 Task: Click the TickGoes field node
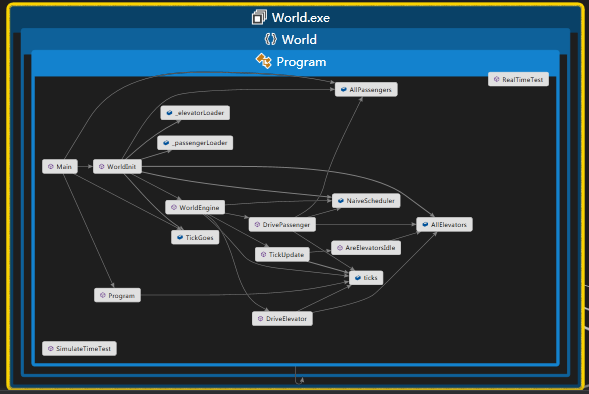195,237
